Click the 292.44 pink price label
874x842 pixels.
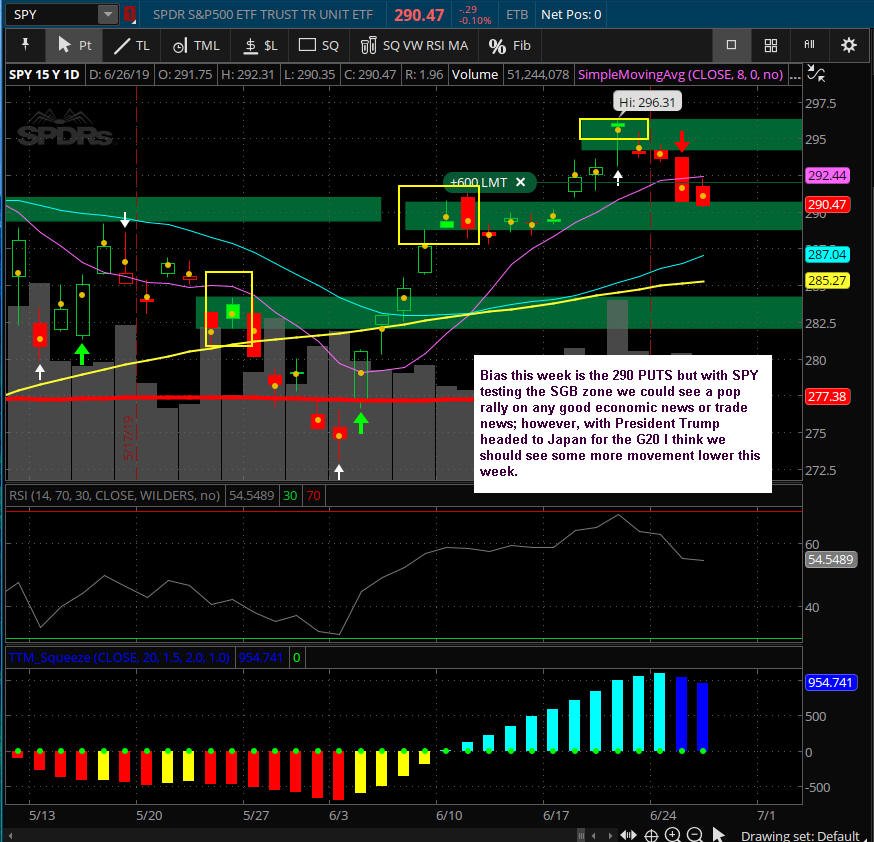click(x=827, y=176)
